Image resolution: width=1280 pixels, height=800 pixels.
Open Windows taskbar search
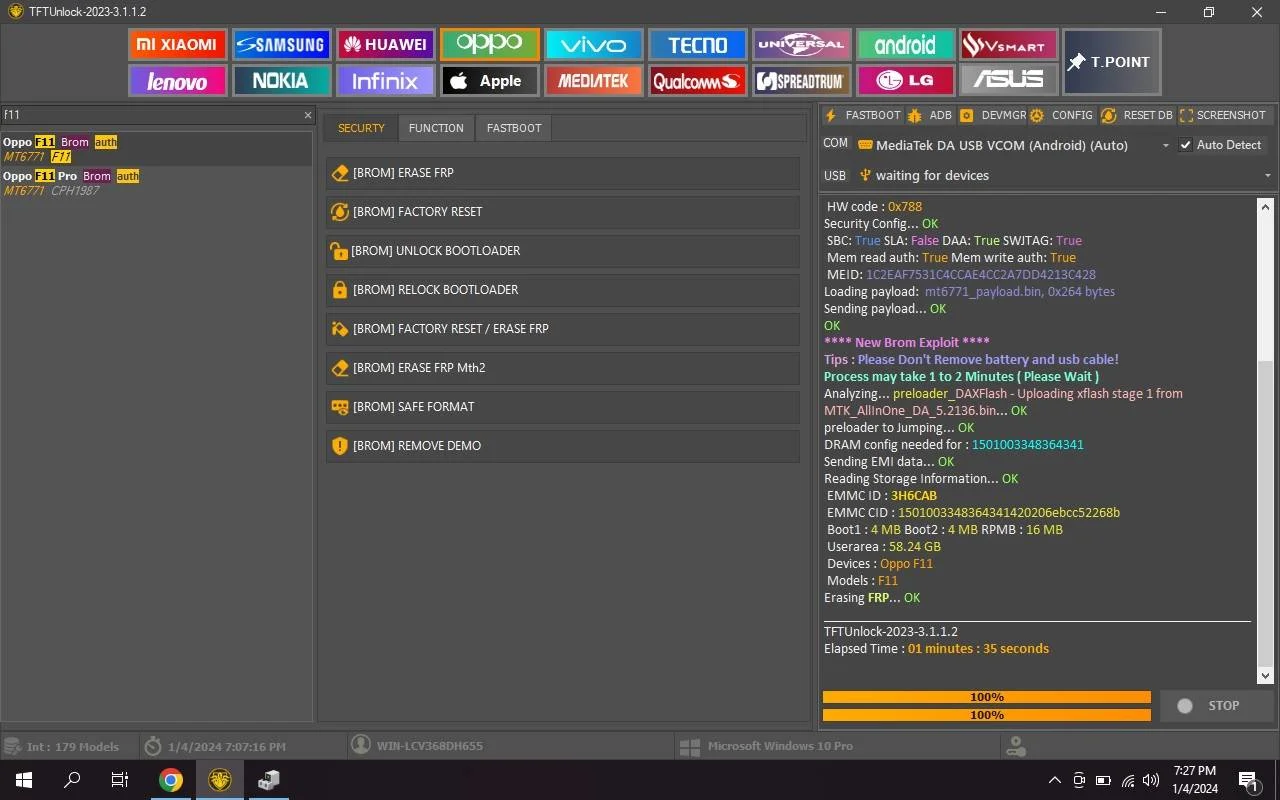pyautogui.click(x=72, y=780)
